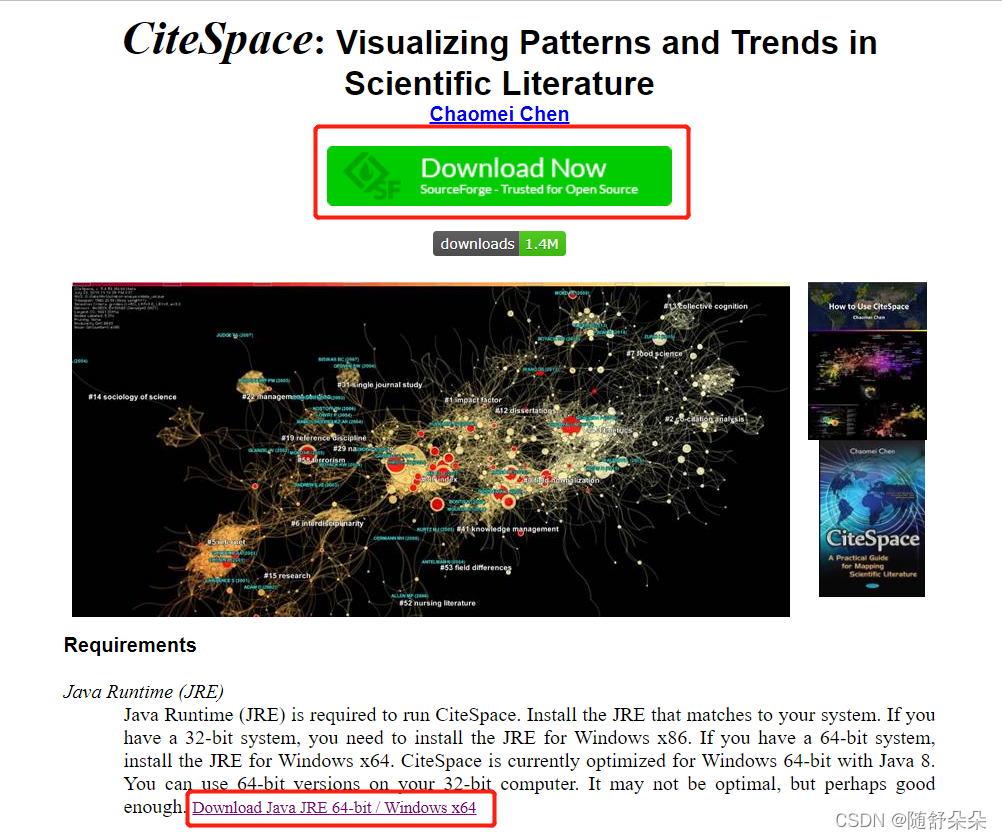Image resolution: width=1002 pixels, height=839 pixels.
Task: Click the CiteSpace title text
Action: tap(218, 40)
